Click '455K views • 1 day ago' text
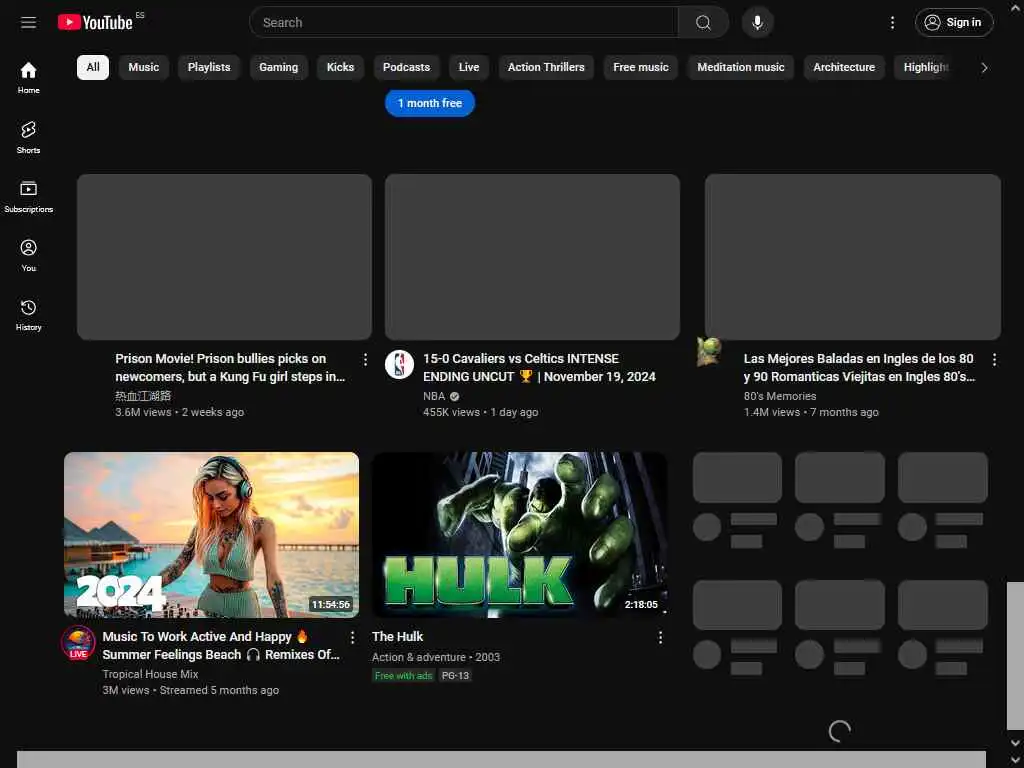The width and height of the screenshot is (1024, 768). 481,413
